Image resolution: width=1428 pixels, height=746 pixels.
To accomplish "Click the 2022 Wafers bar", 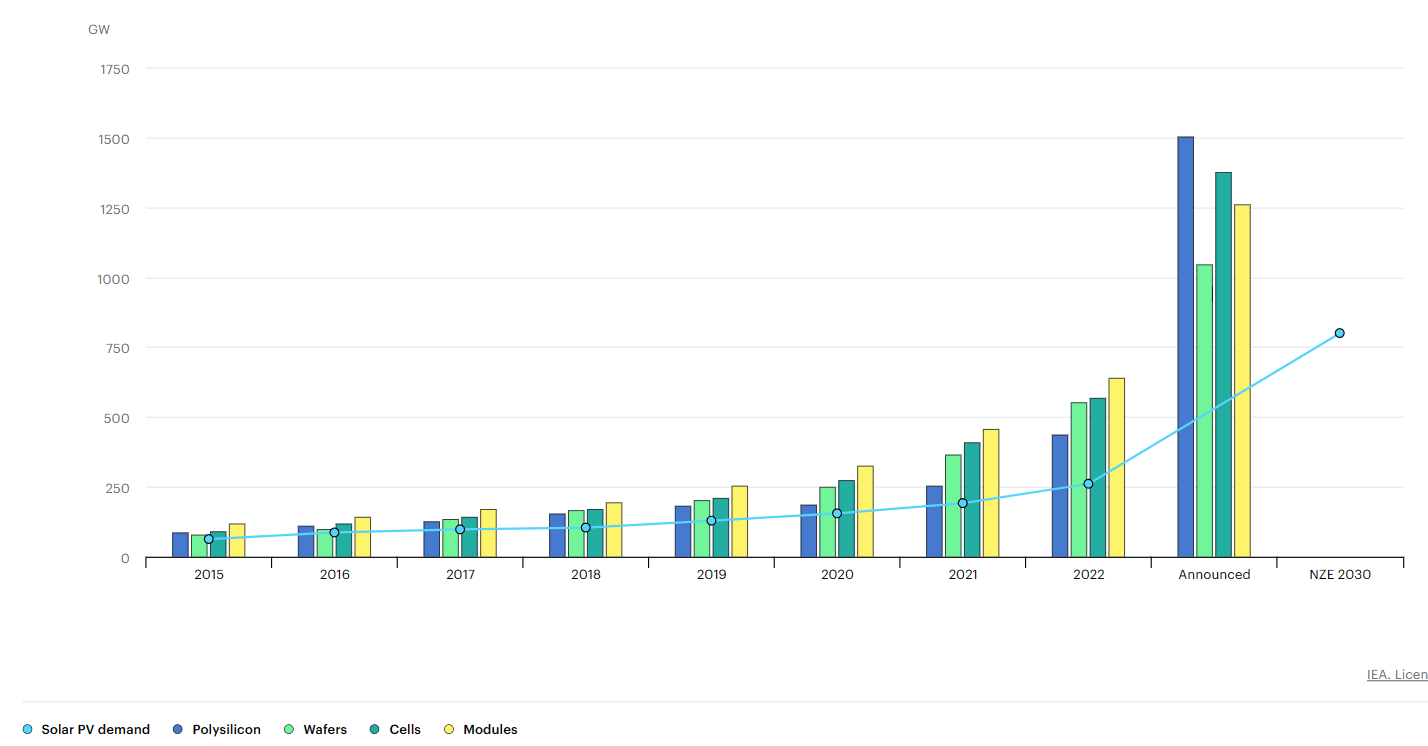I will pyautogui.click(x=1079, y=480).
